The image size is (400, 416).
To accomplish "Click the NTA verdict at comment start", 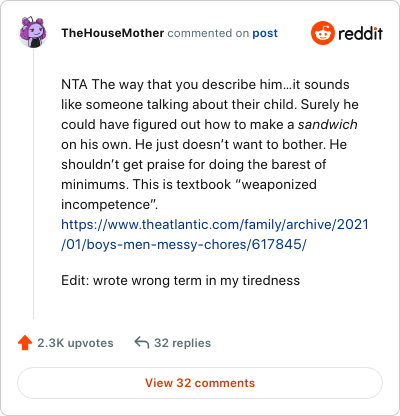I will [x=74, y=84].
